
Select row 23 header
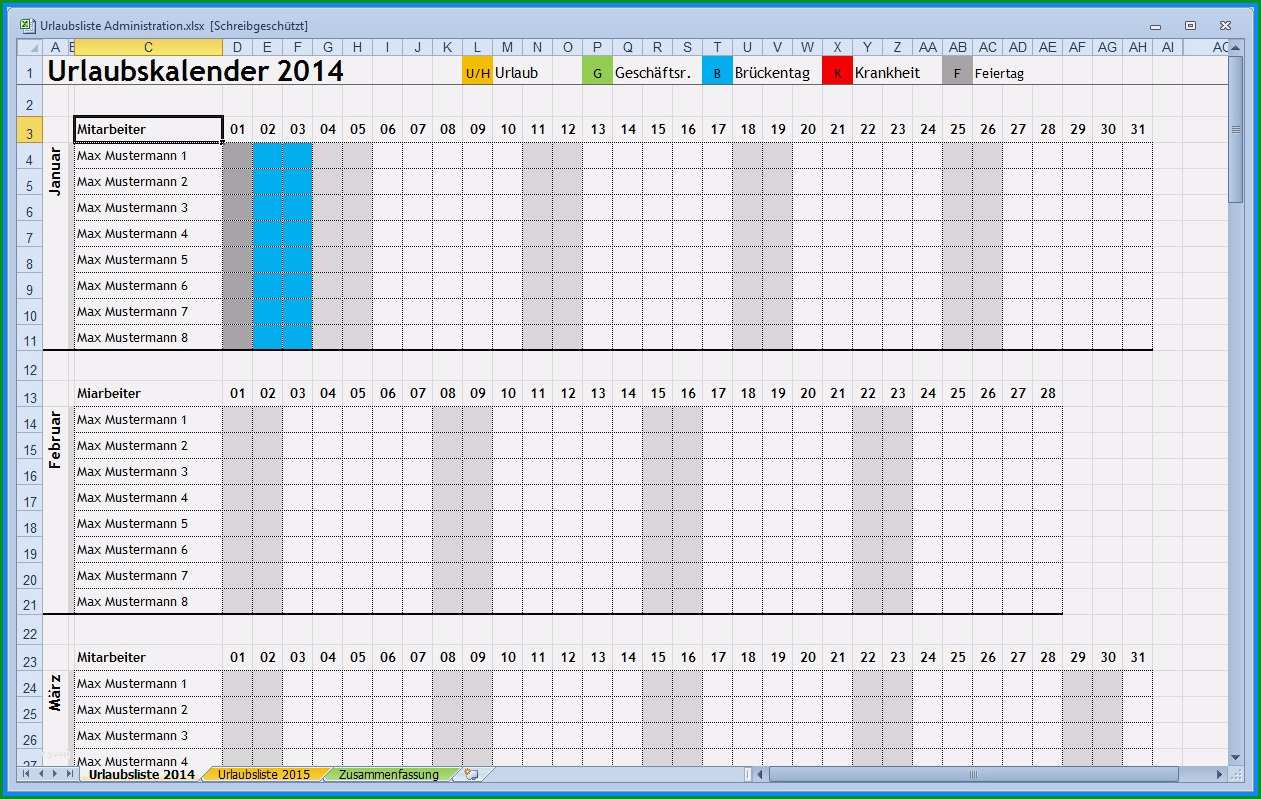tap(29, 658)
